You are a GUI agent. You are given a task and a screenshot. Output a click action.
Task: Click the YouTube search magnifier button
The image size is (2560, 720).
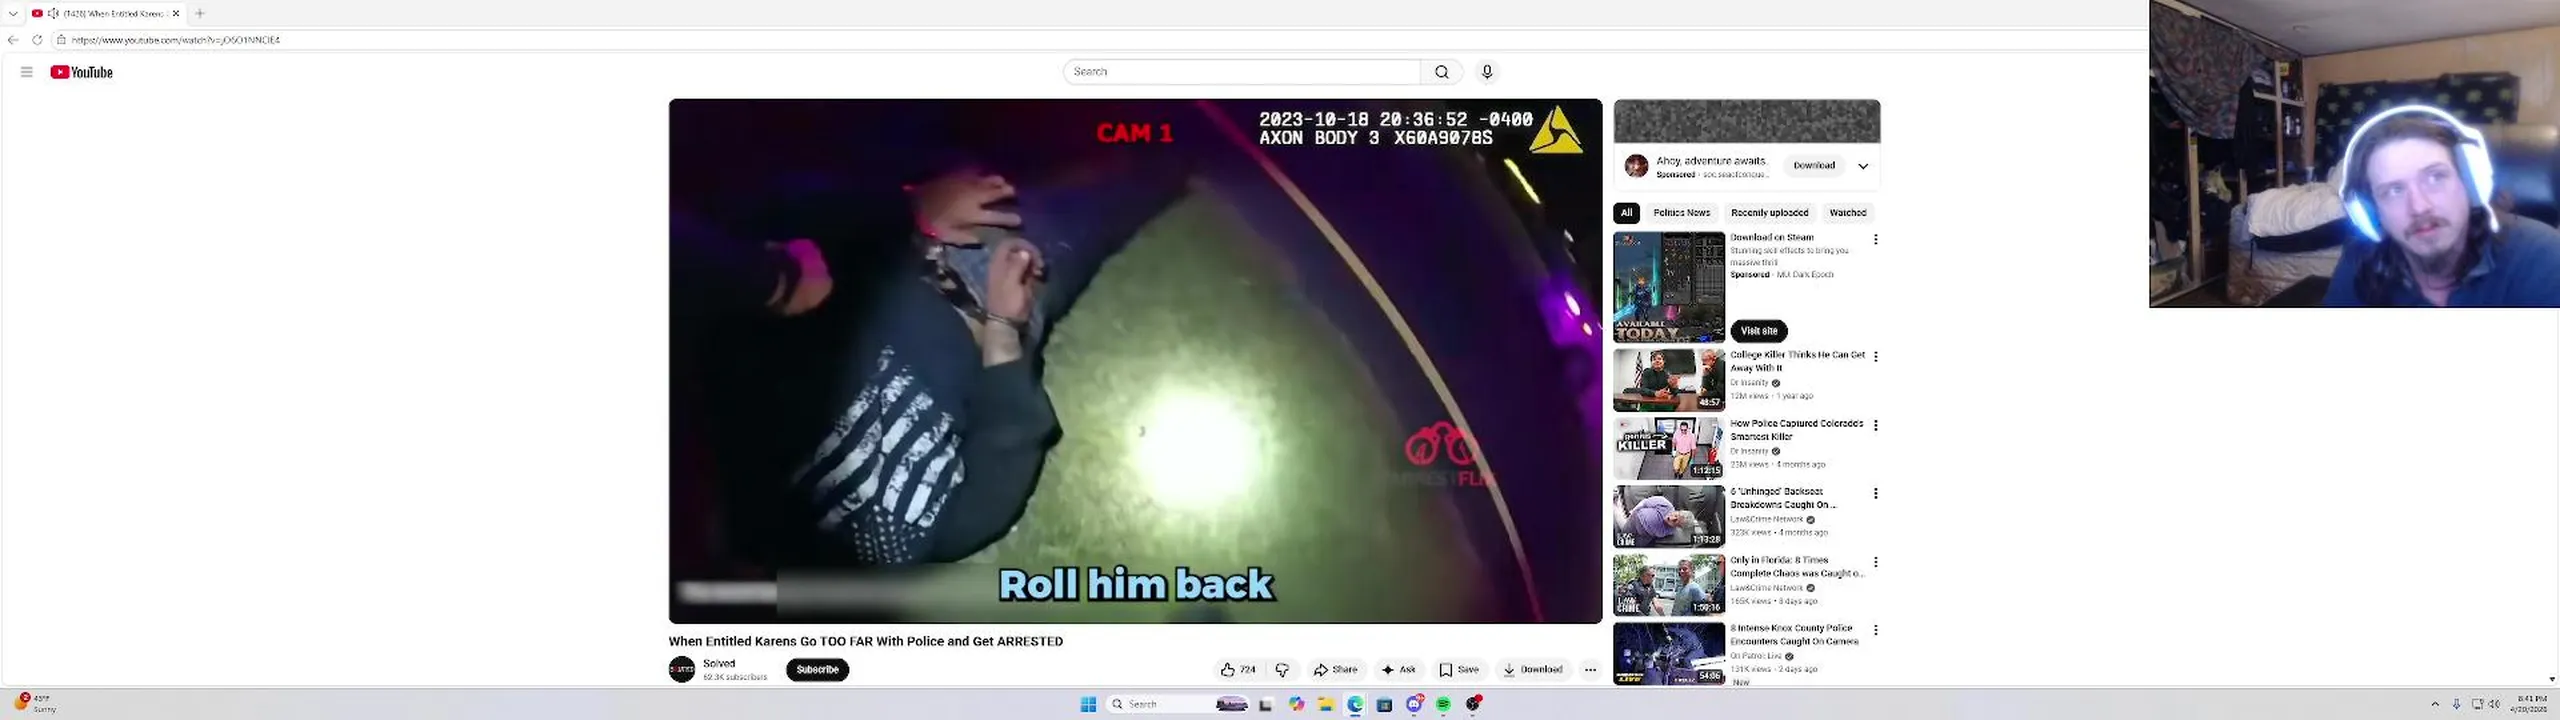pyautogui.click(x=1441, y=72)
